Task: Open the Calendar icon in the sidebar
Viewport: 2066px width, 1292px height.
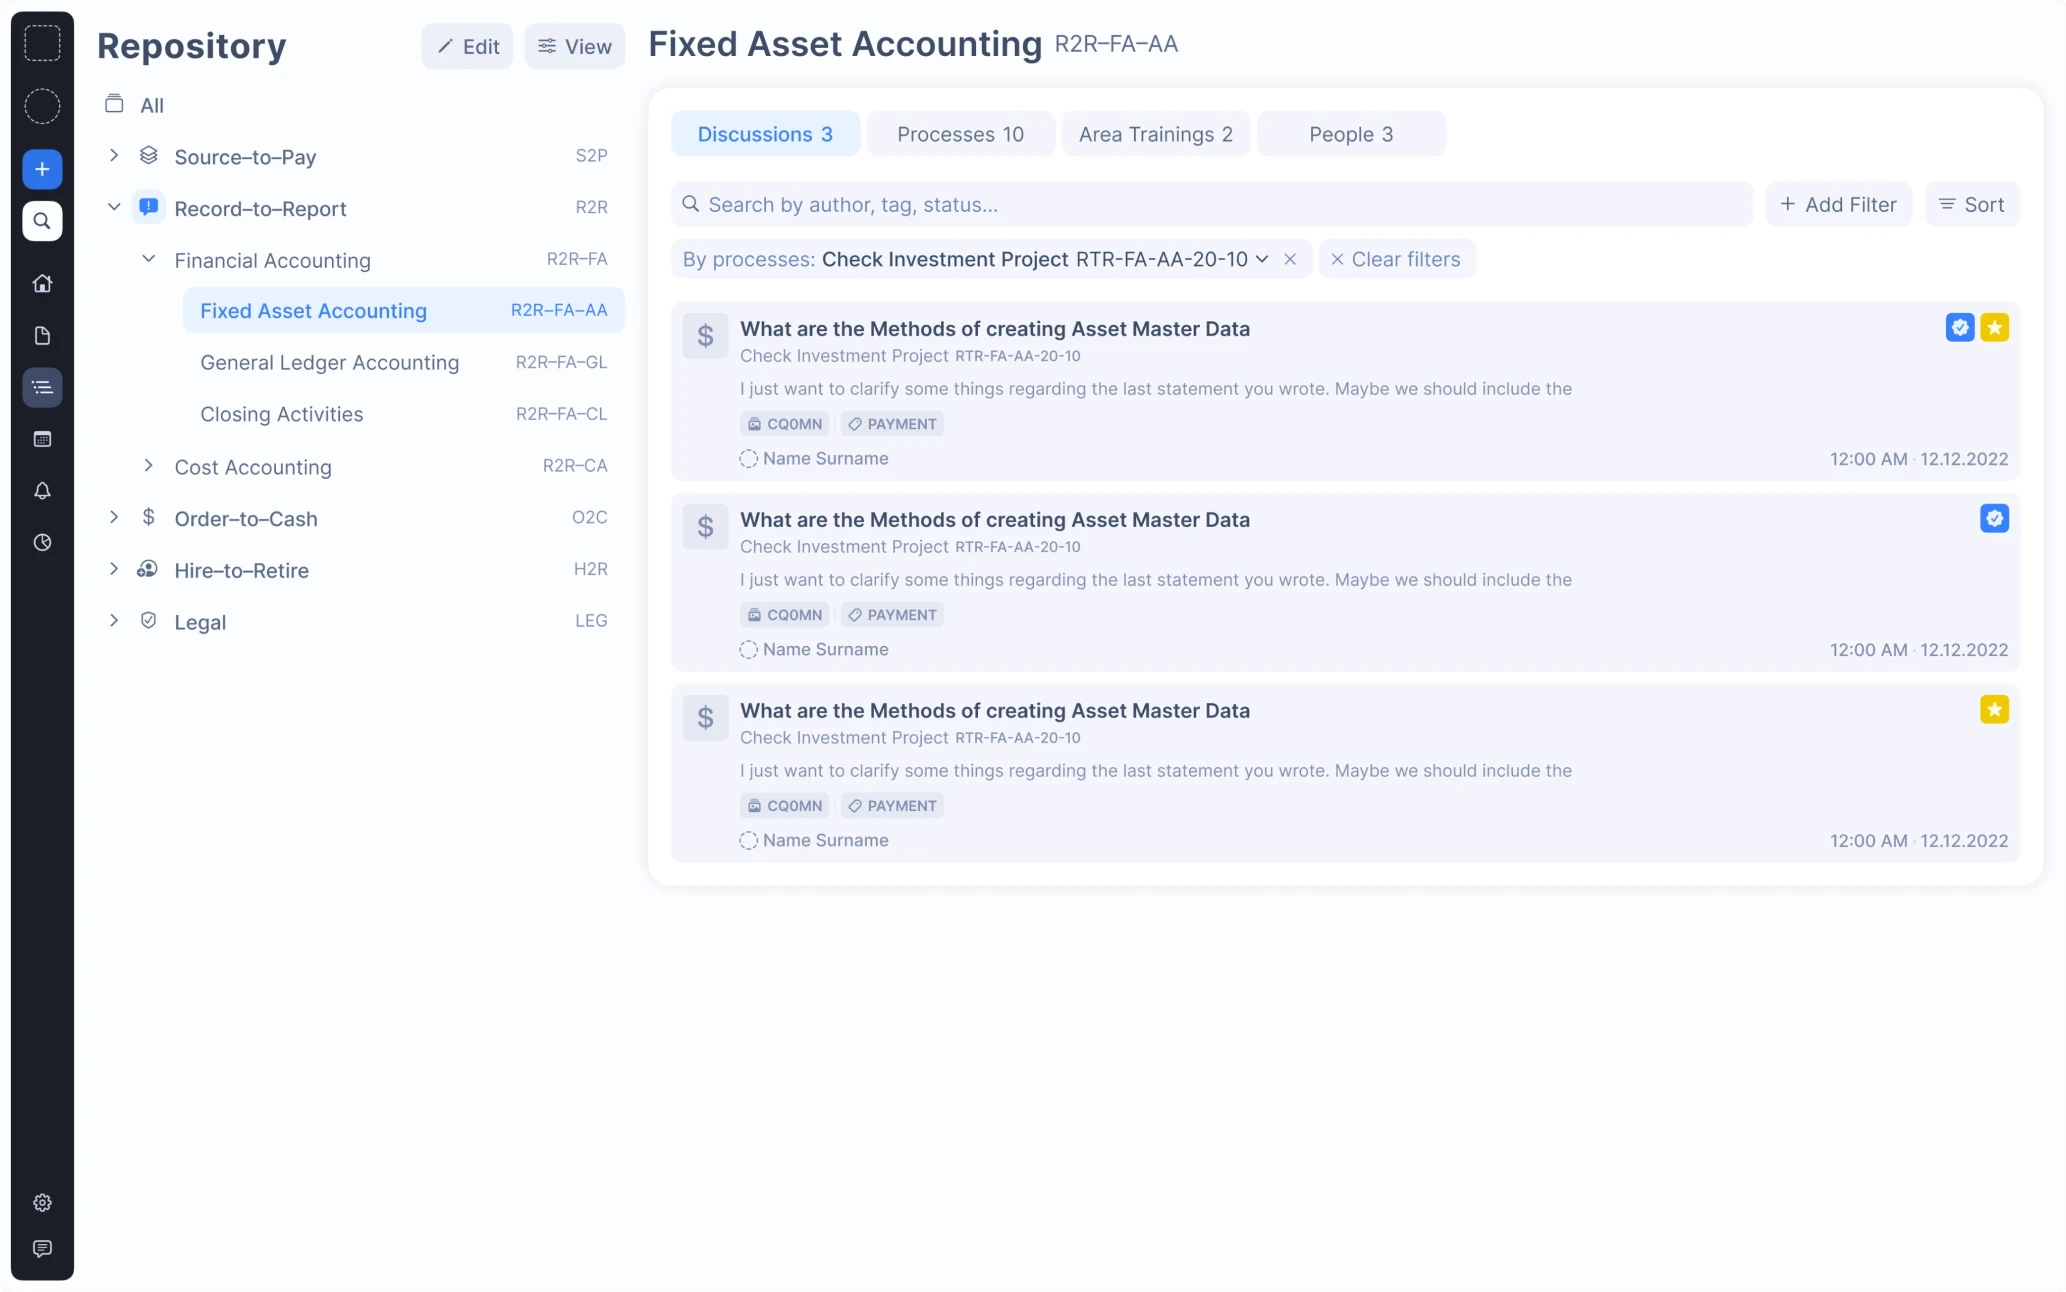Action: (42, 439)
